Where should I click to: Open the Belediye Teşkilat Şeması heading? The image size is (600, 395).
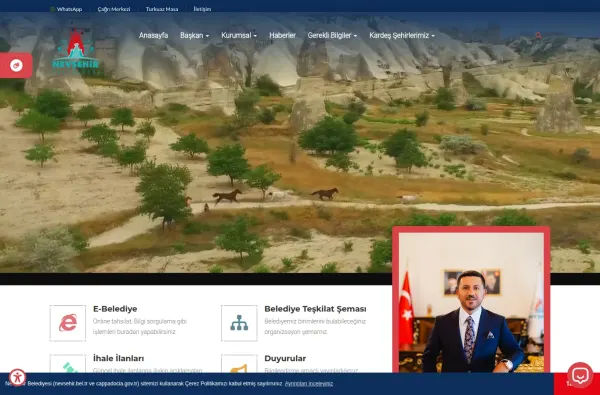tap(315, 309)
